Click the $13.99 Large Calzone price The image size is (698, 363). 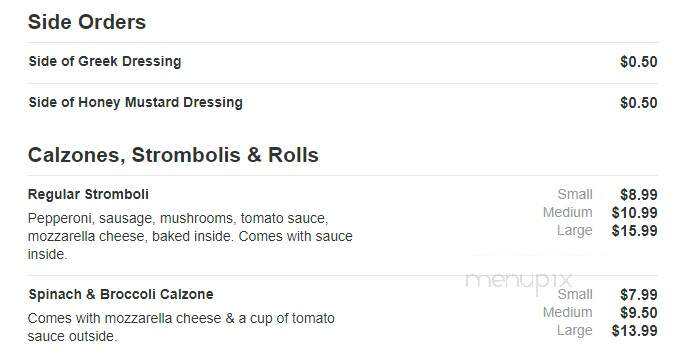(634, 330)
